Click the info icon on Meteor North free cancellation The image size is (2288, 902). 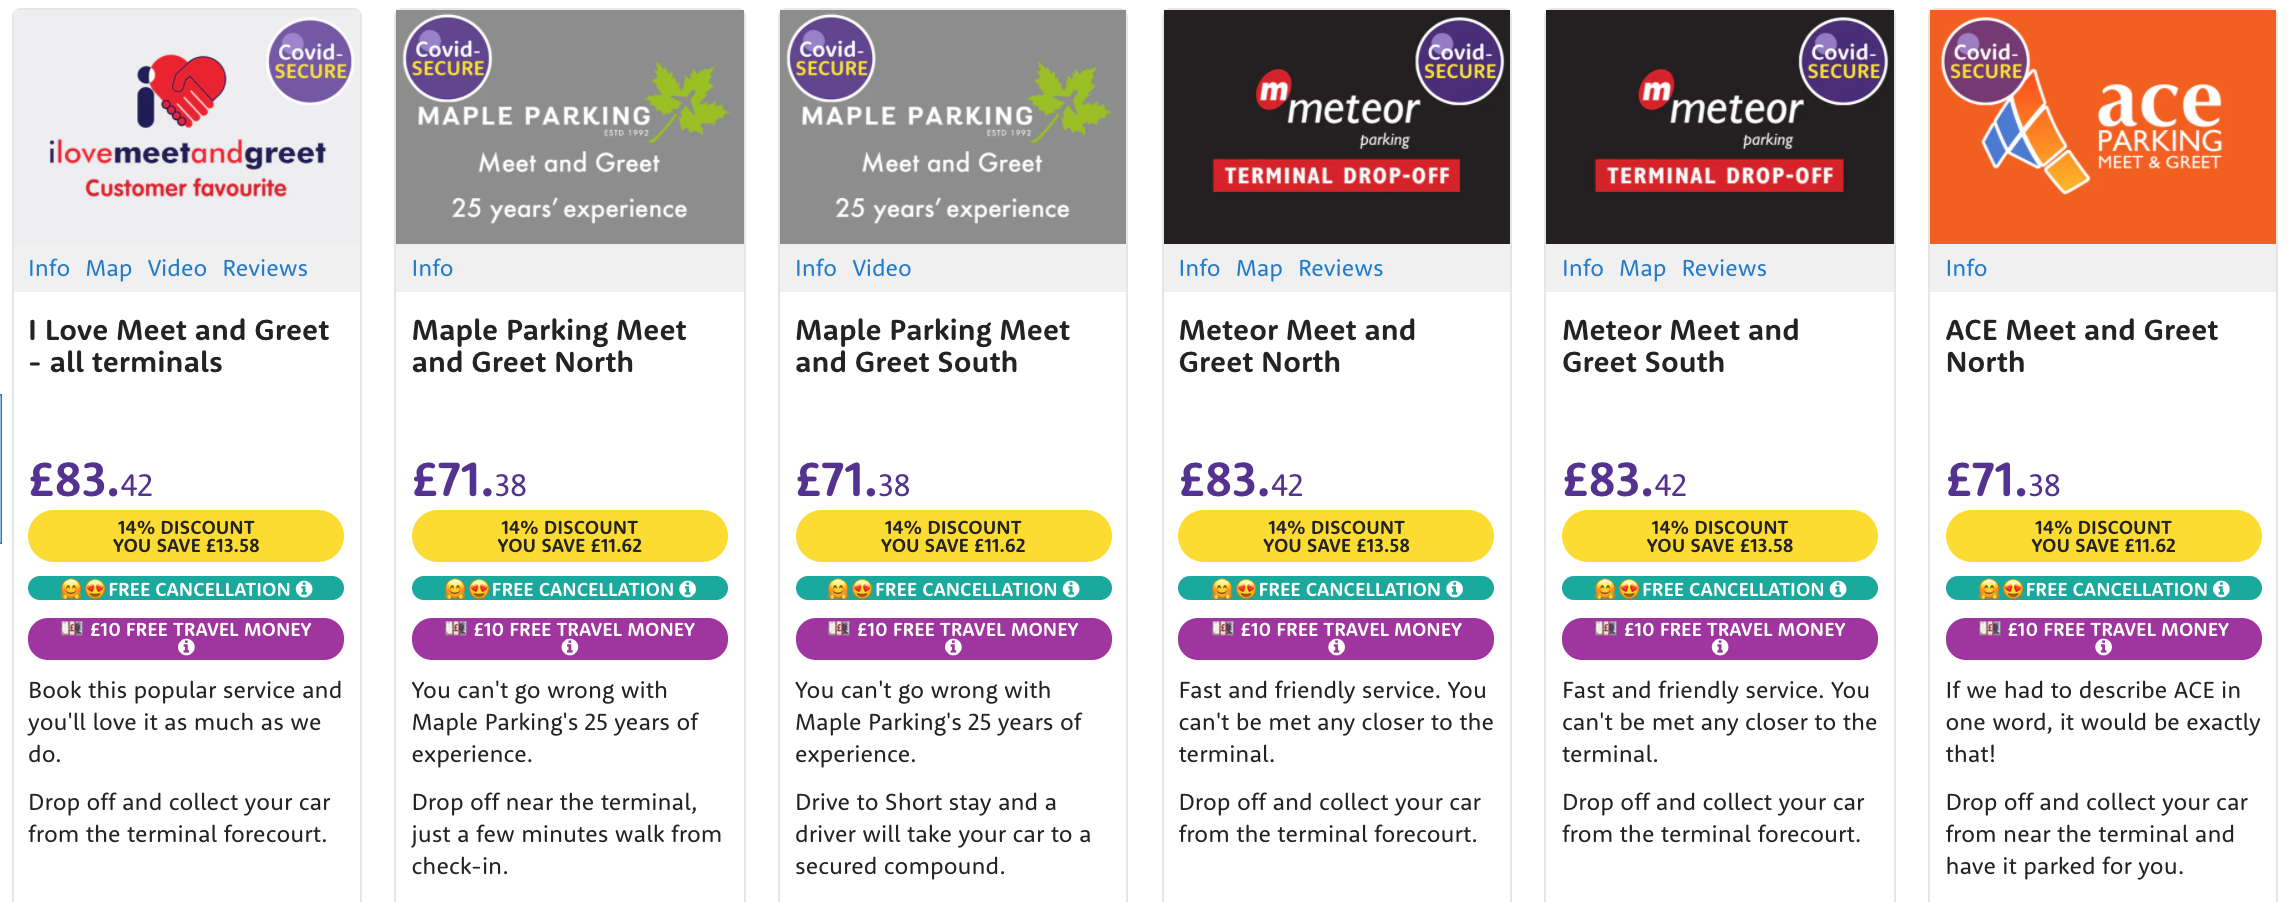(1455, 589)
